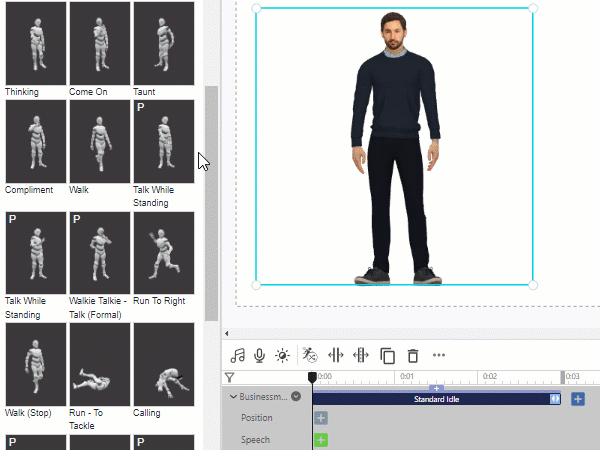Select the Walk (Stop) action thumbnail

(x=36, y=364)
